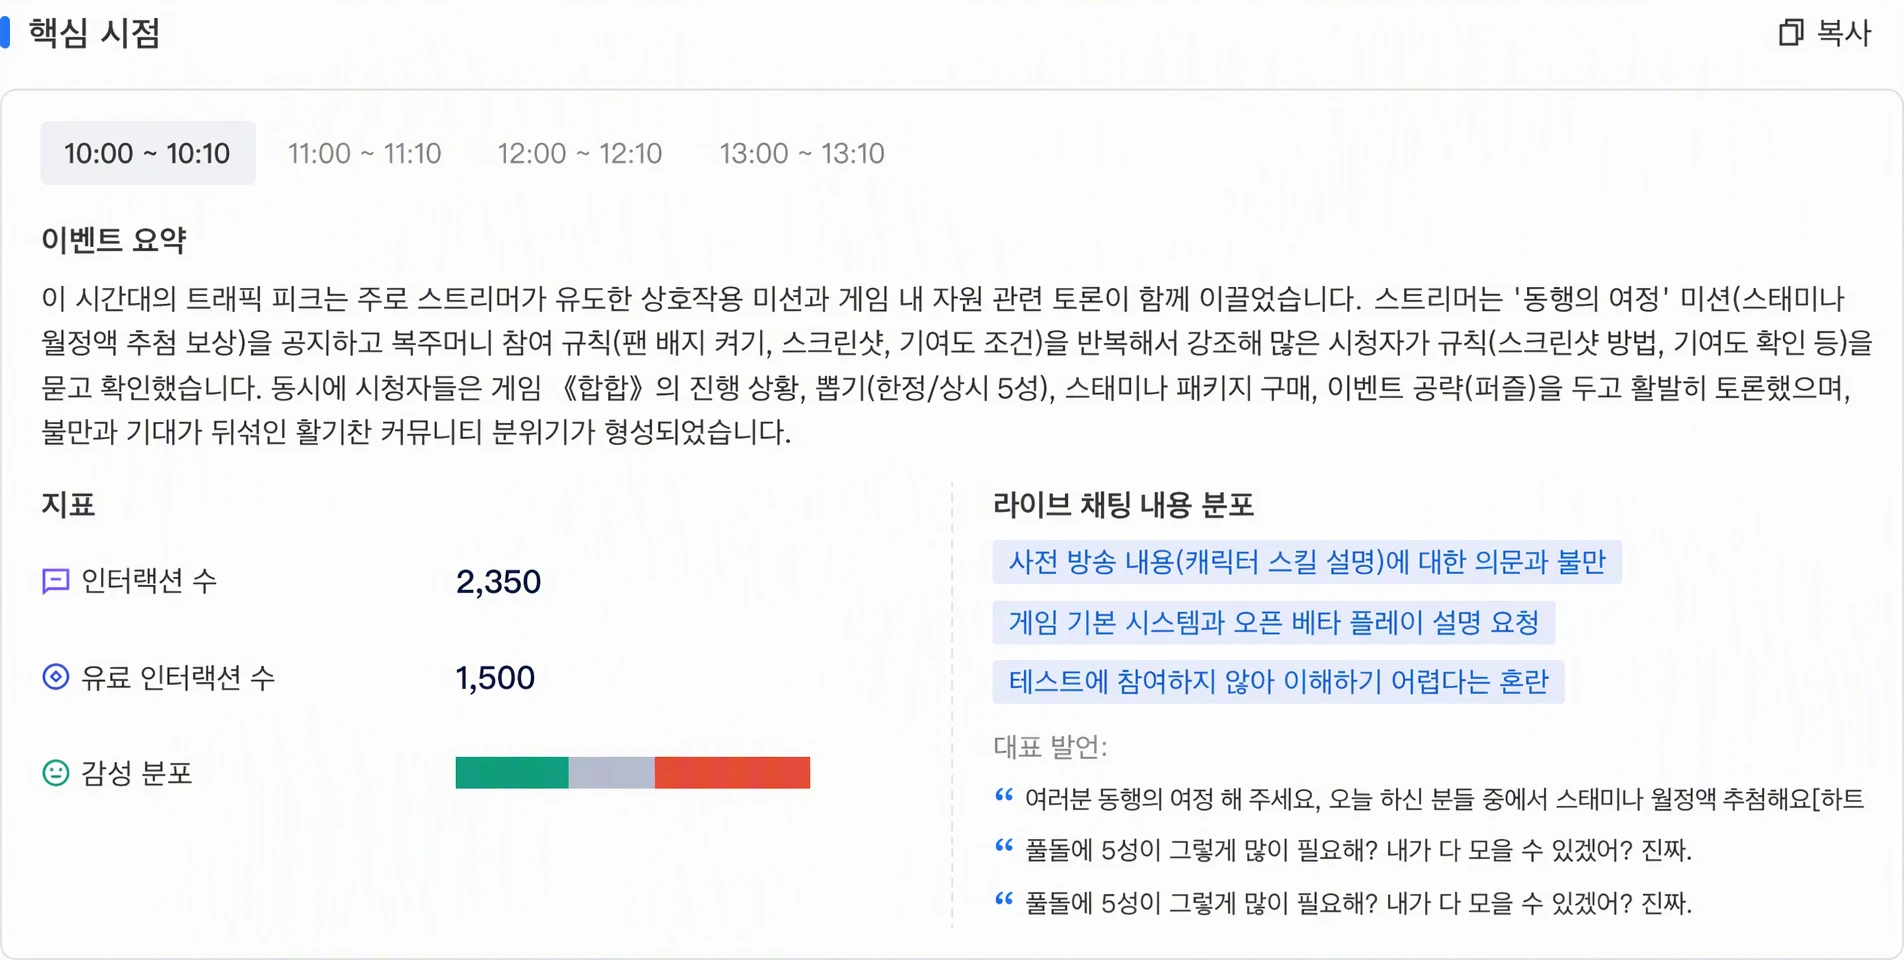Select the 10:00 ~ 10:10 time tab
Screen dimensions: 1904x960
pos(148,153)
